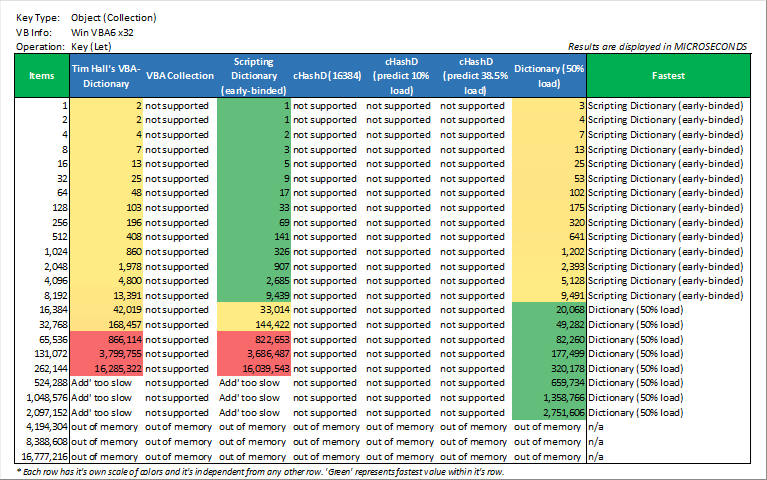This screenshot has height=480, width=767.
Task: Select the Dictionary (50% load) column header
Action: [548, 75]
